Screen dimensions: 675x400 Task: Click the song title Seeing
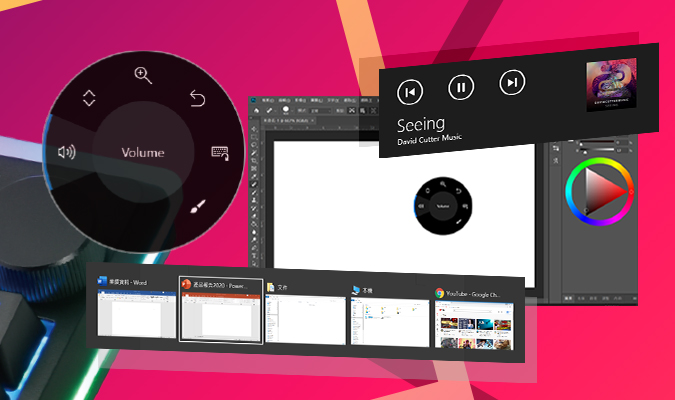(x=420, y=127)
